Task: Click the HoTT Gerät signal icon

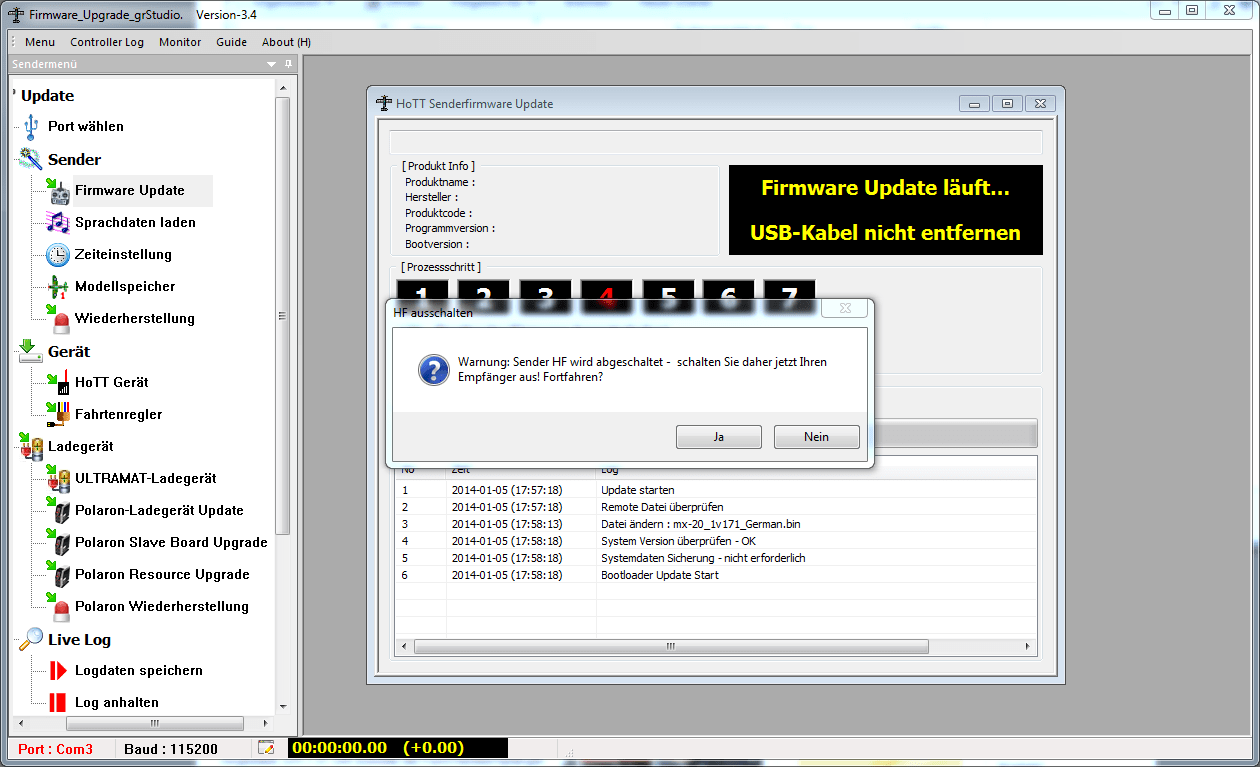Action: [58, 382]
